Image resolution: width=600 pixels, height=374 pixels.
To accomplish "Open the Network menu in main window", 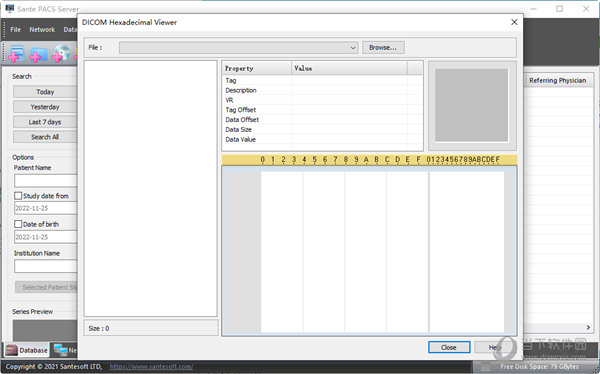I will 42,29.
